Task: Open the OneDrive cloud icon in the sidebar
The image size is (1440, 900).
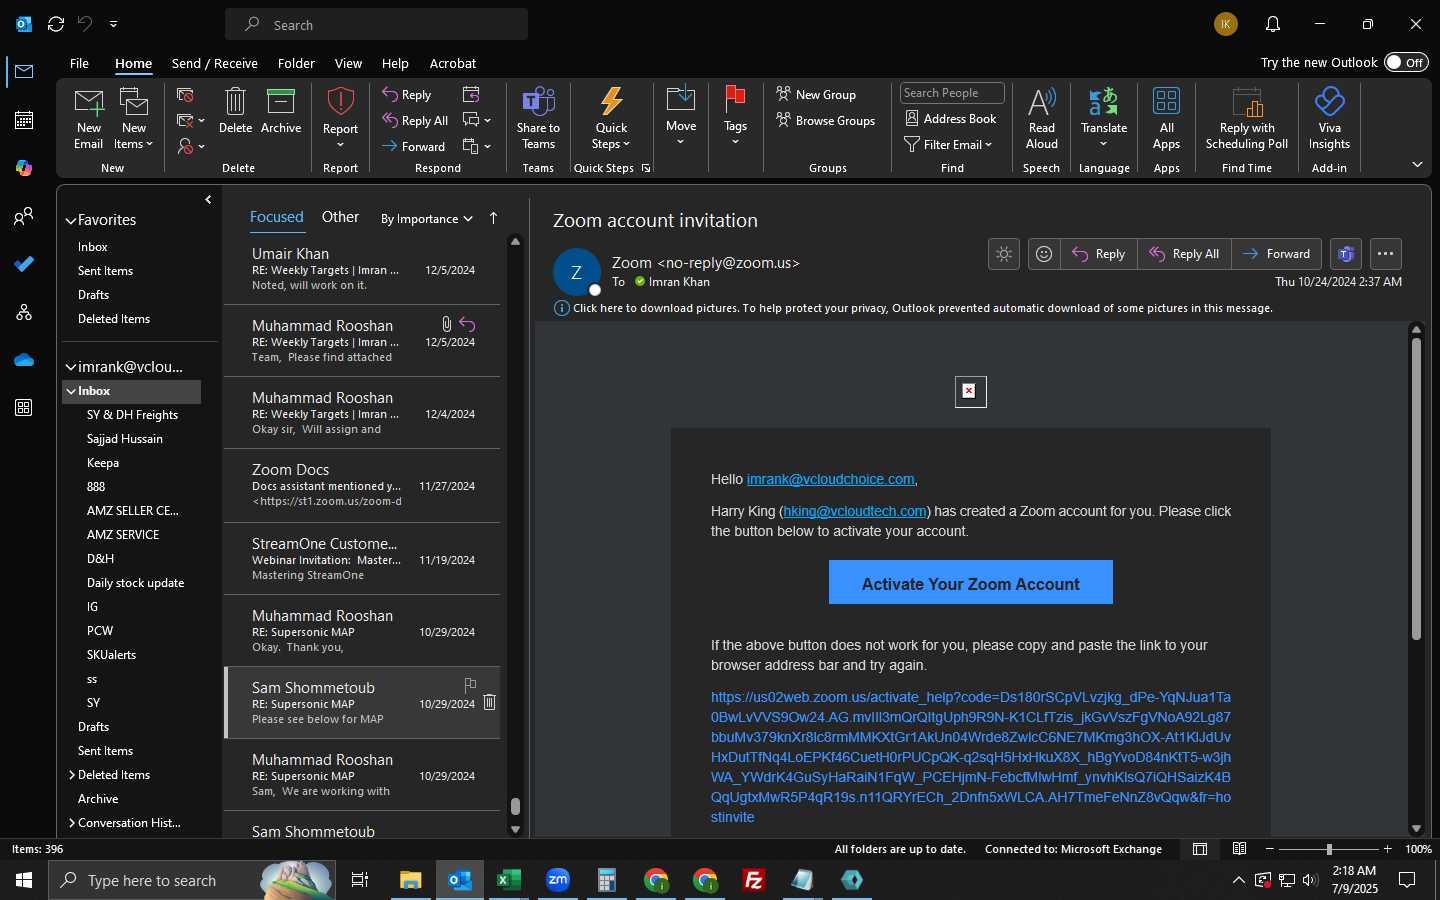Action: pos(24,360)
